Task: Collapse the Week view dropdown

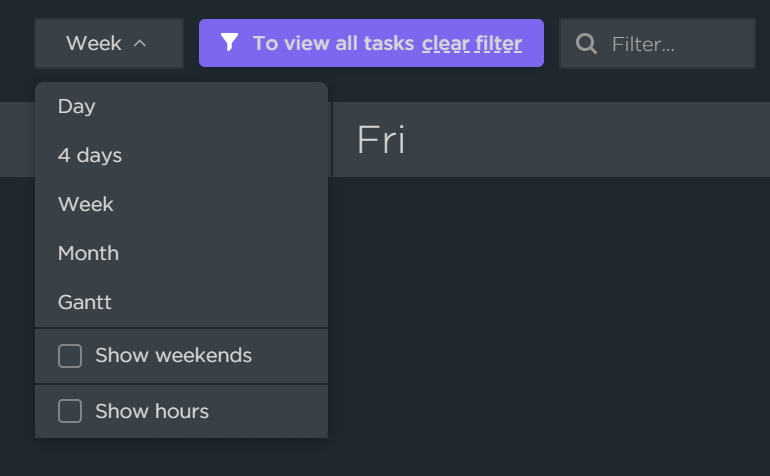Action: click(x=108, y=43)
